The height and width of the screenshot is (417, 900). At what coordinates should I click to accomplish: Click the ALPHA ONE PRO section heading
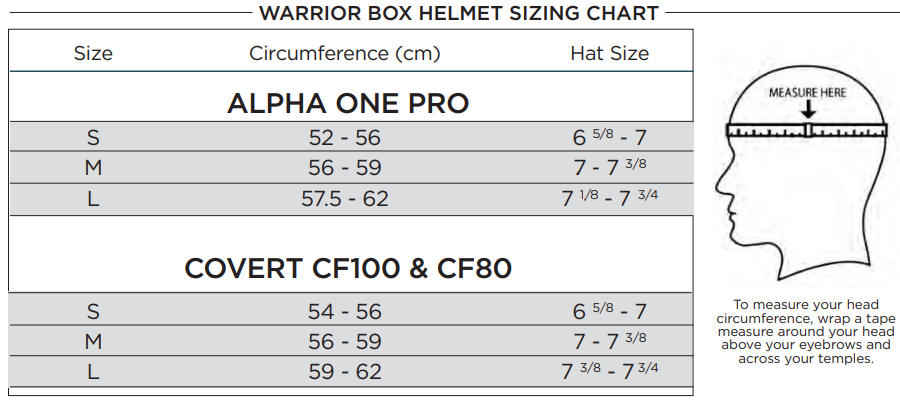(x=348, y=104)
